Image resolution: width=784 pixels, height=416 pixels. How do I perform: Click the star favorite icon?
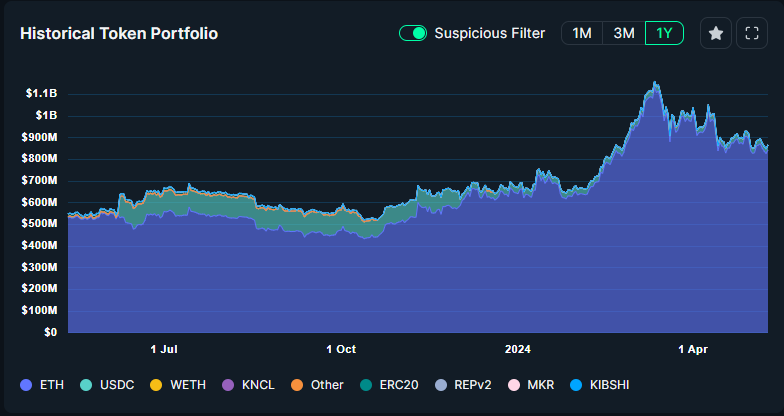pos(716,33)
